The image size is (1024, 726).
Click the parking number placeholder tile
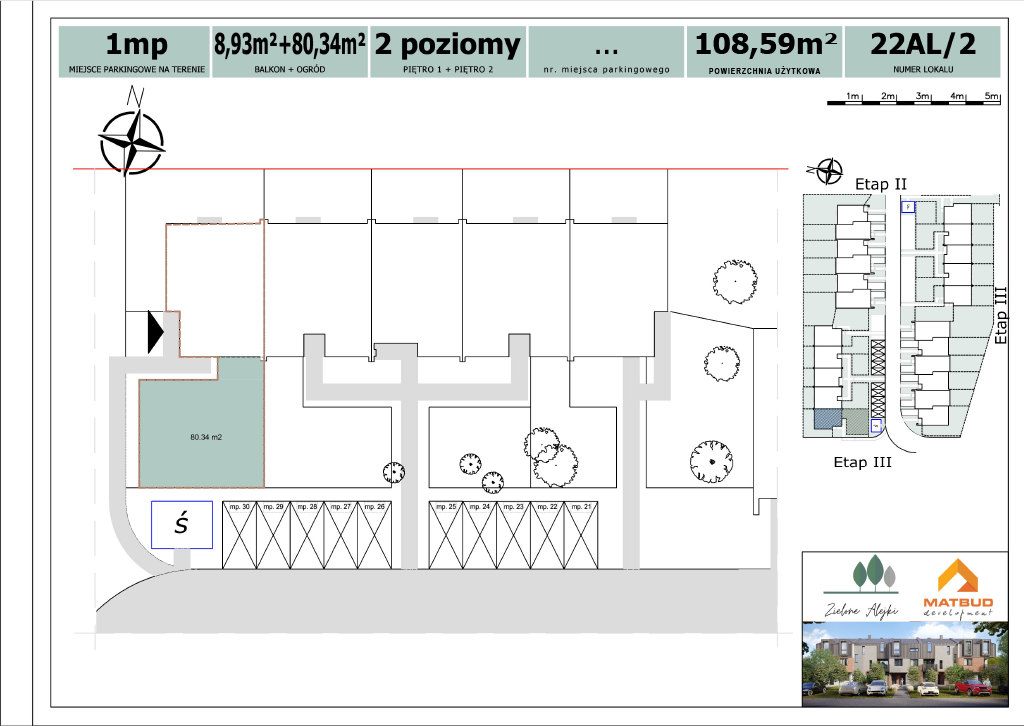pos(605,53)
